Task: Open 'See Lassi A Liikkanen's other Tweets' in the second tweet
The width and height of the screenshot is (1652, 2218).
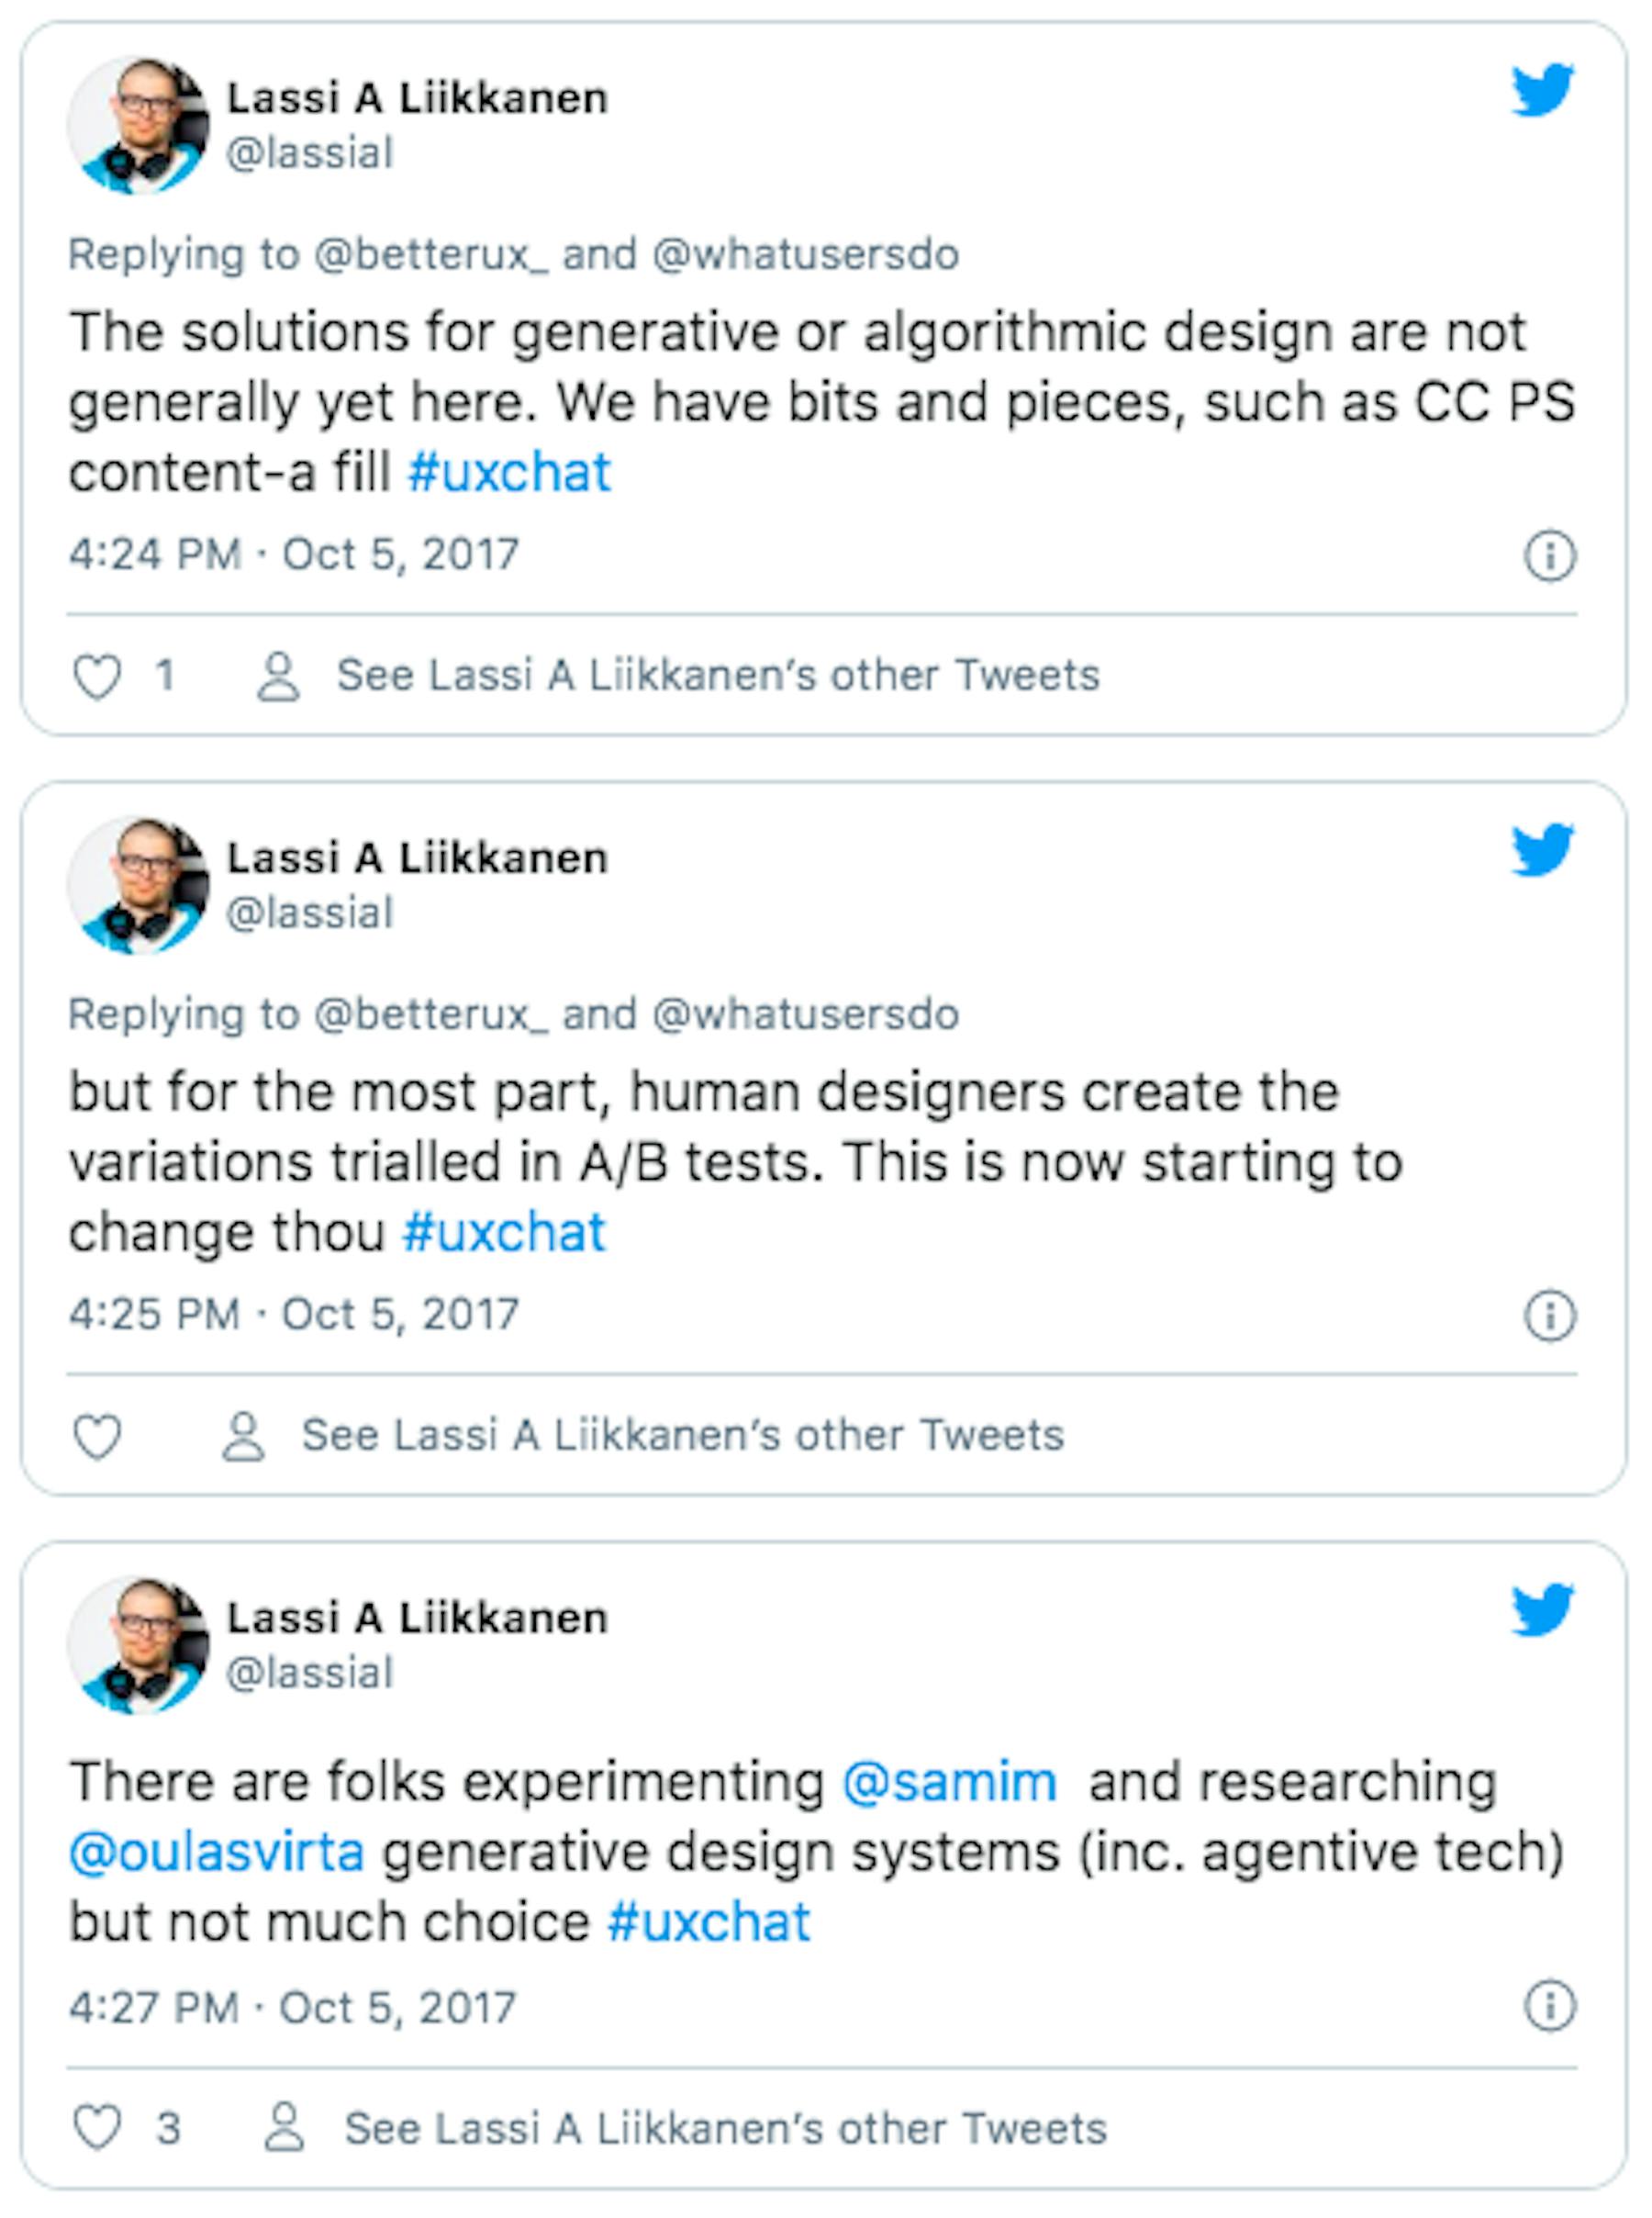Action: pos(683,1436)
